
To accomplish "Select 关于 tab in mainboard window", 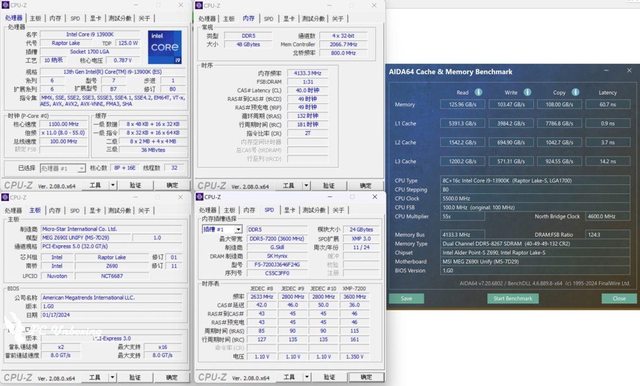I will pyautogui.click(x=144, y=211).
